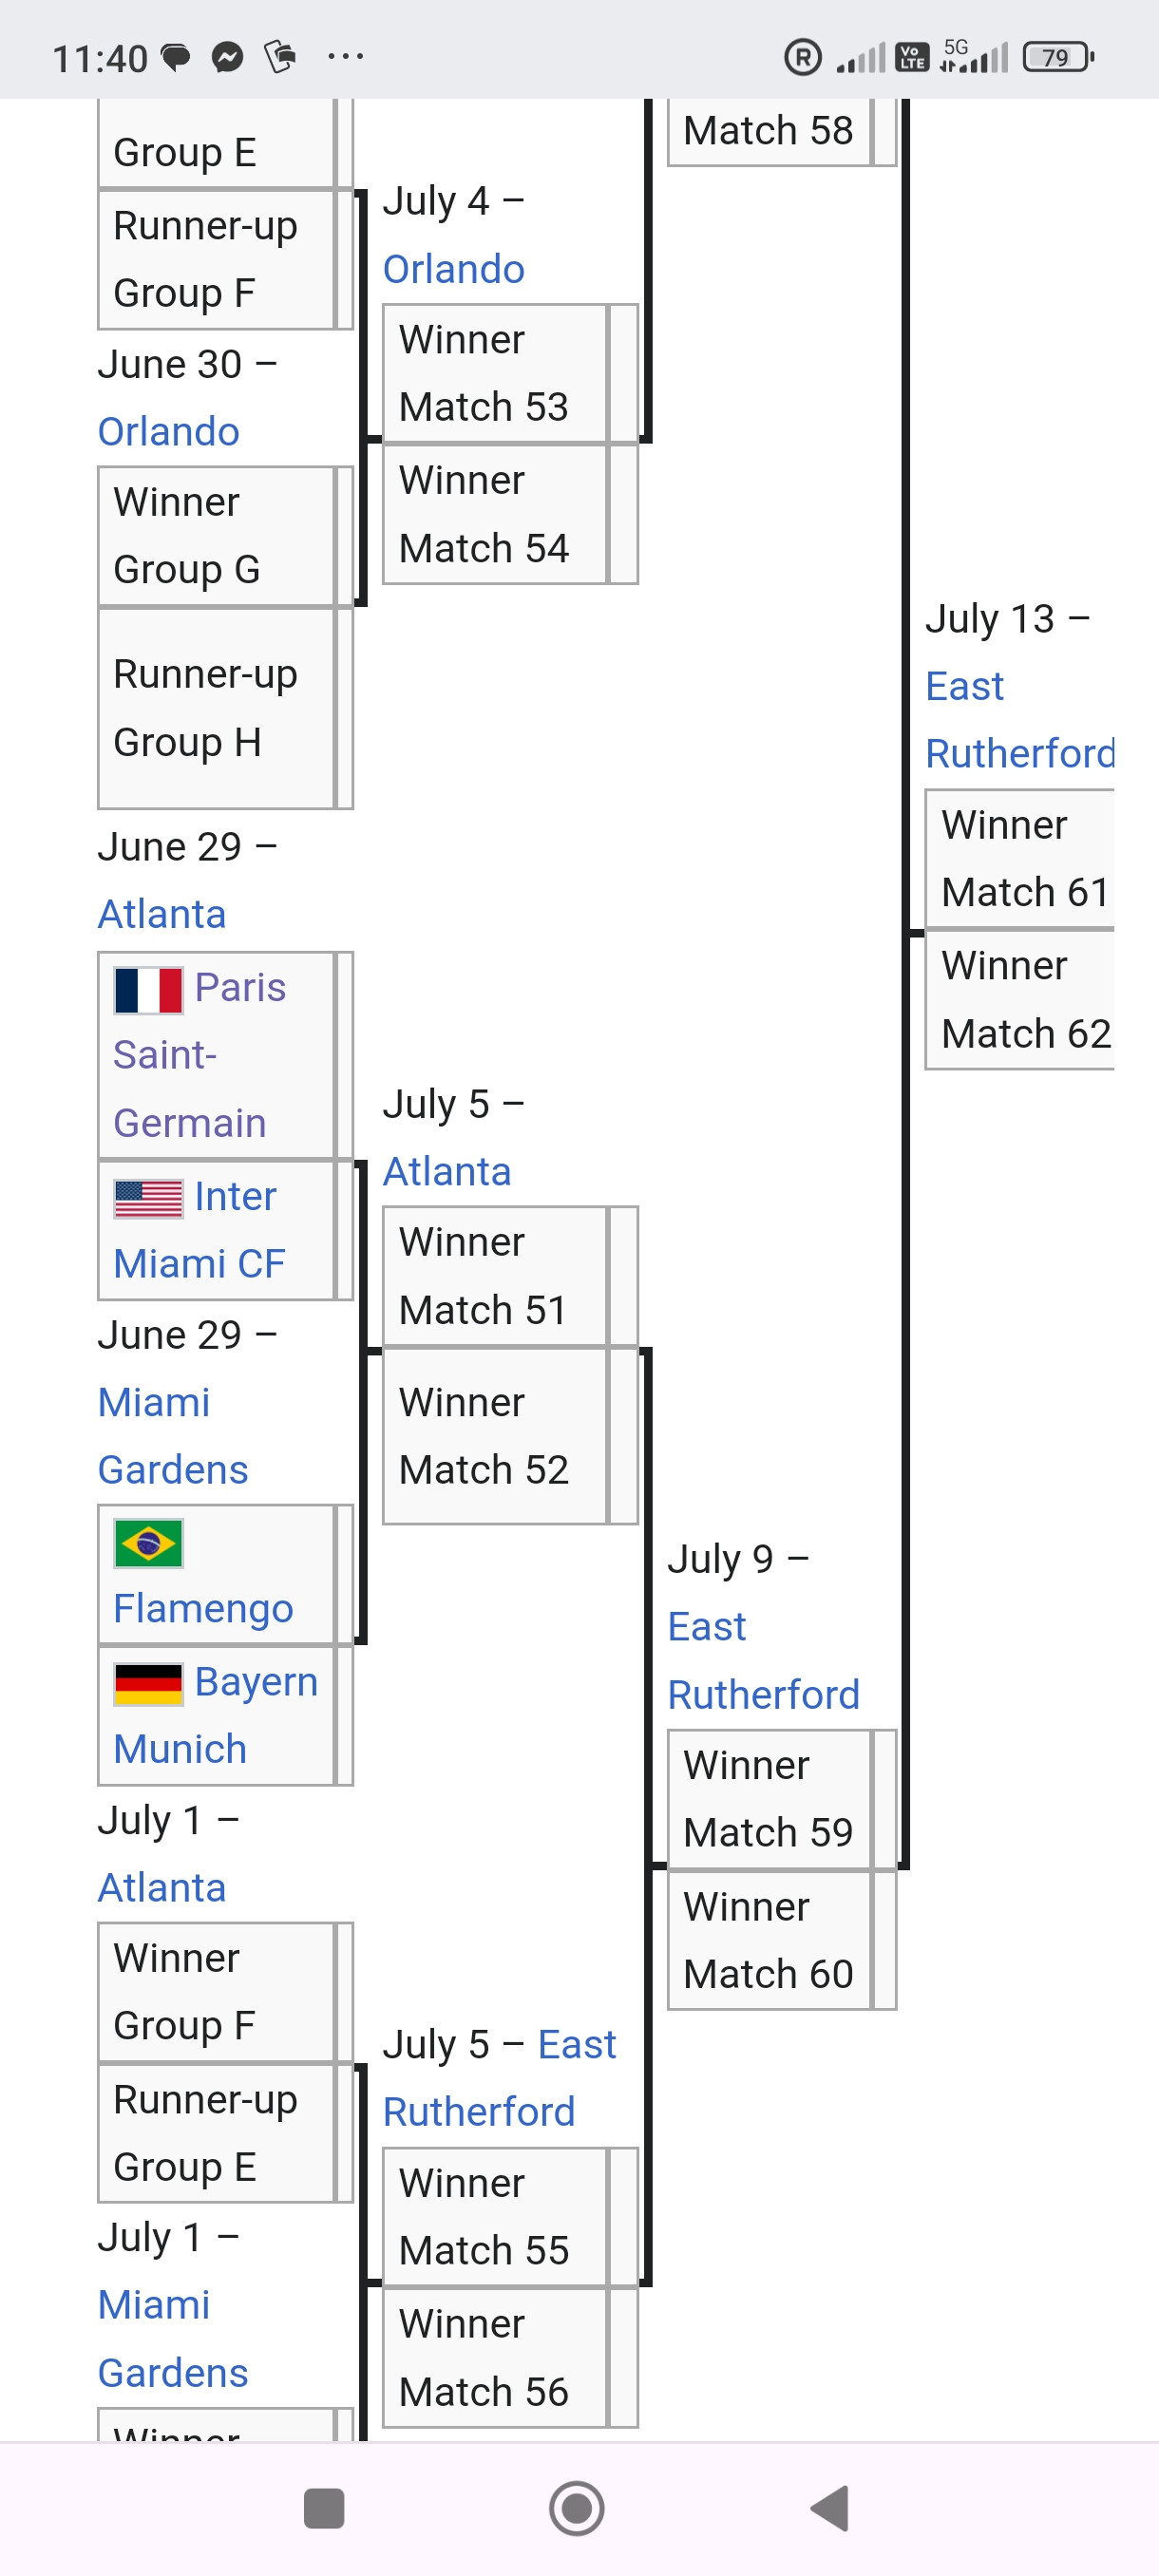Viewport: 1159px width, 2576px height.
Task: Open East Rutherford link under July 9
Action: tap(763, 1661)
